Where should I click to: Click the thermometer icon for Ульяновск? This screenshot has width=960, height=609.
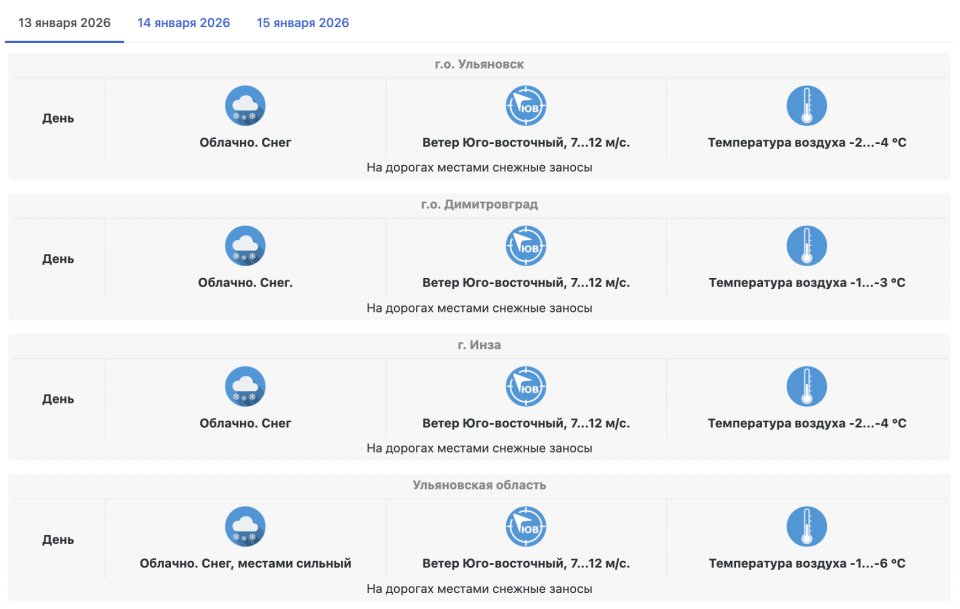pyautogui.click(x=807, y=106)
